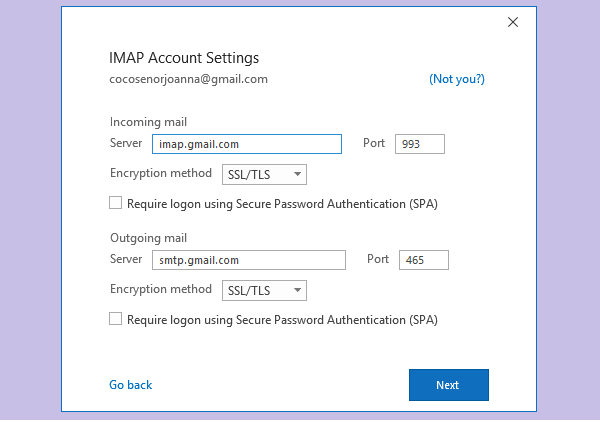Open outgoing mail encryption method dropdown

click(264, 291)
